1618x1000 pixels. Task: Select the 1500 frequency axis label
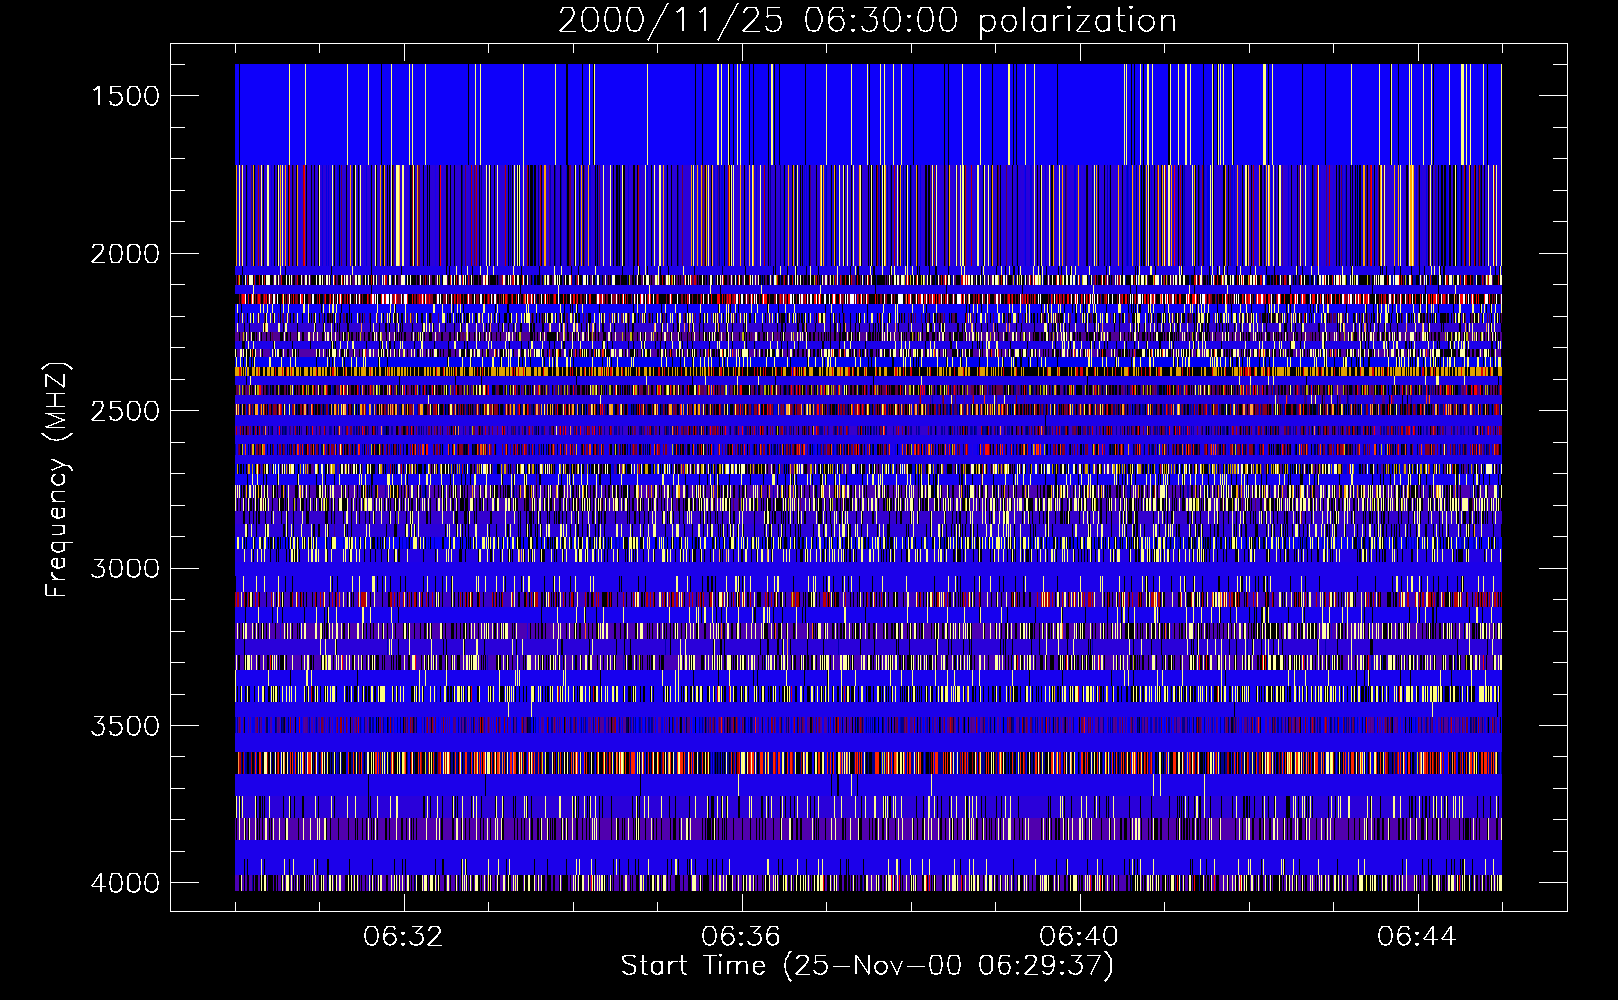coord(125,96)
